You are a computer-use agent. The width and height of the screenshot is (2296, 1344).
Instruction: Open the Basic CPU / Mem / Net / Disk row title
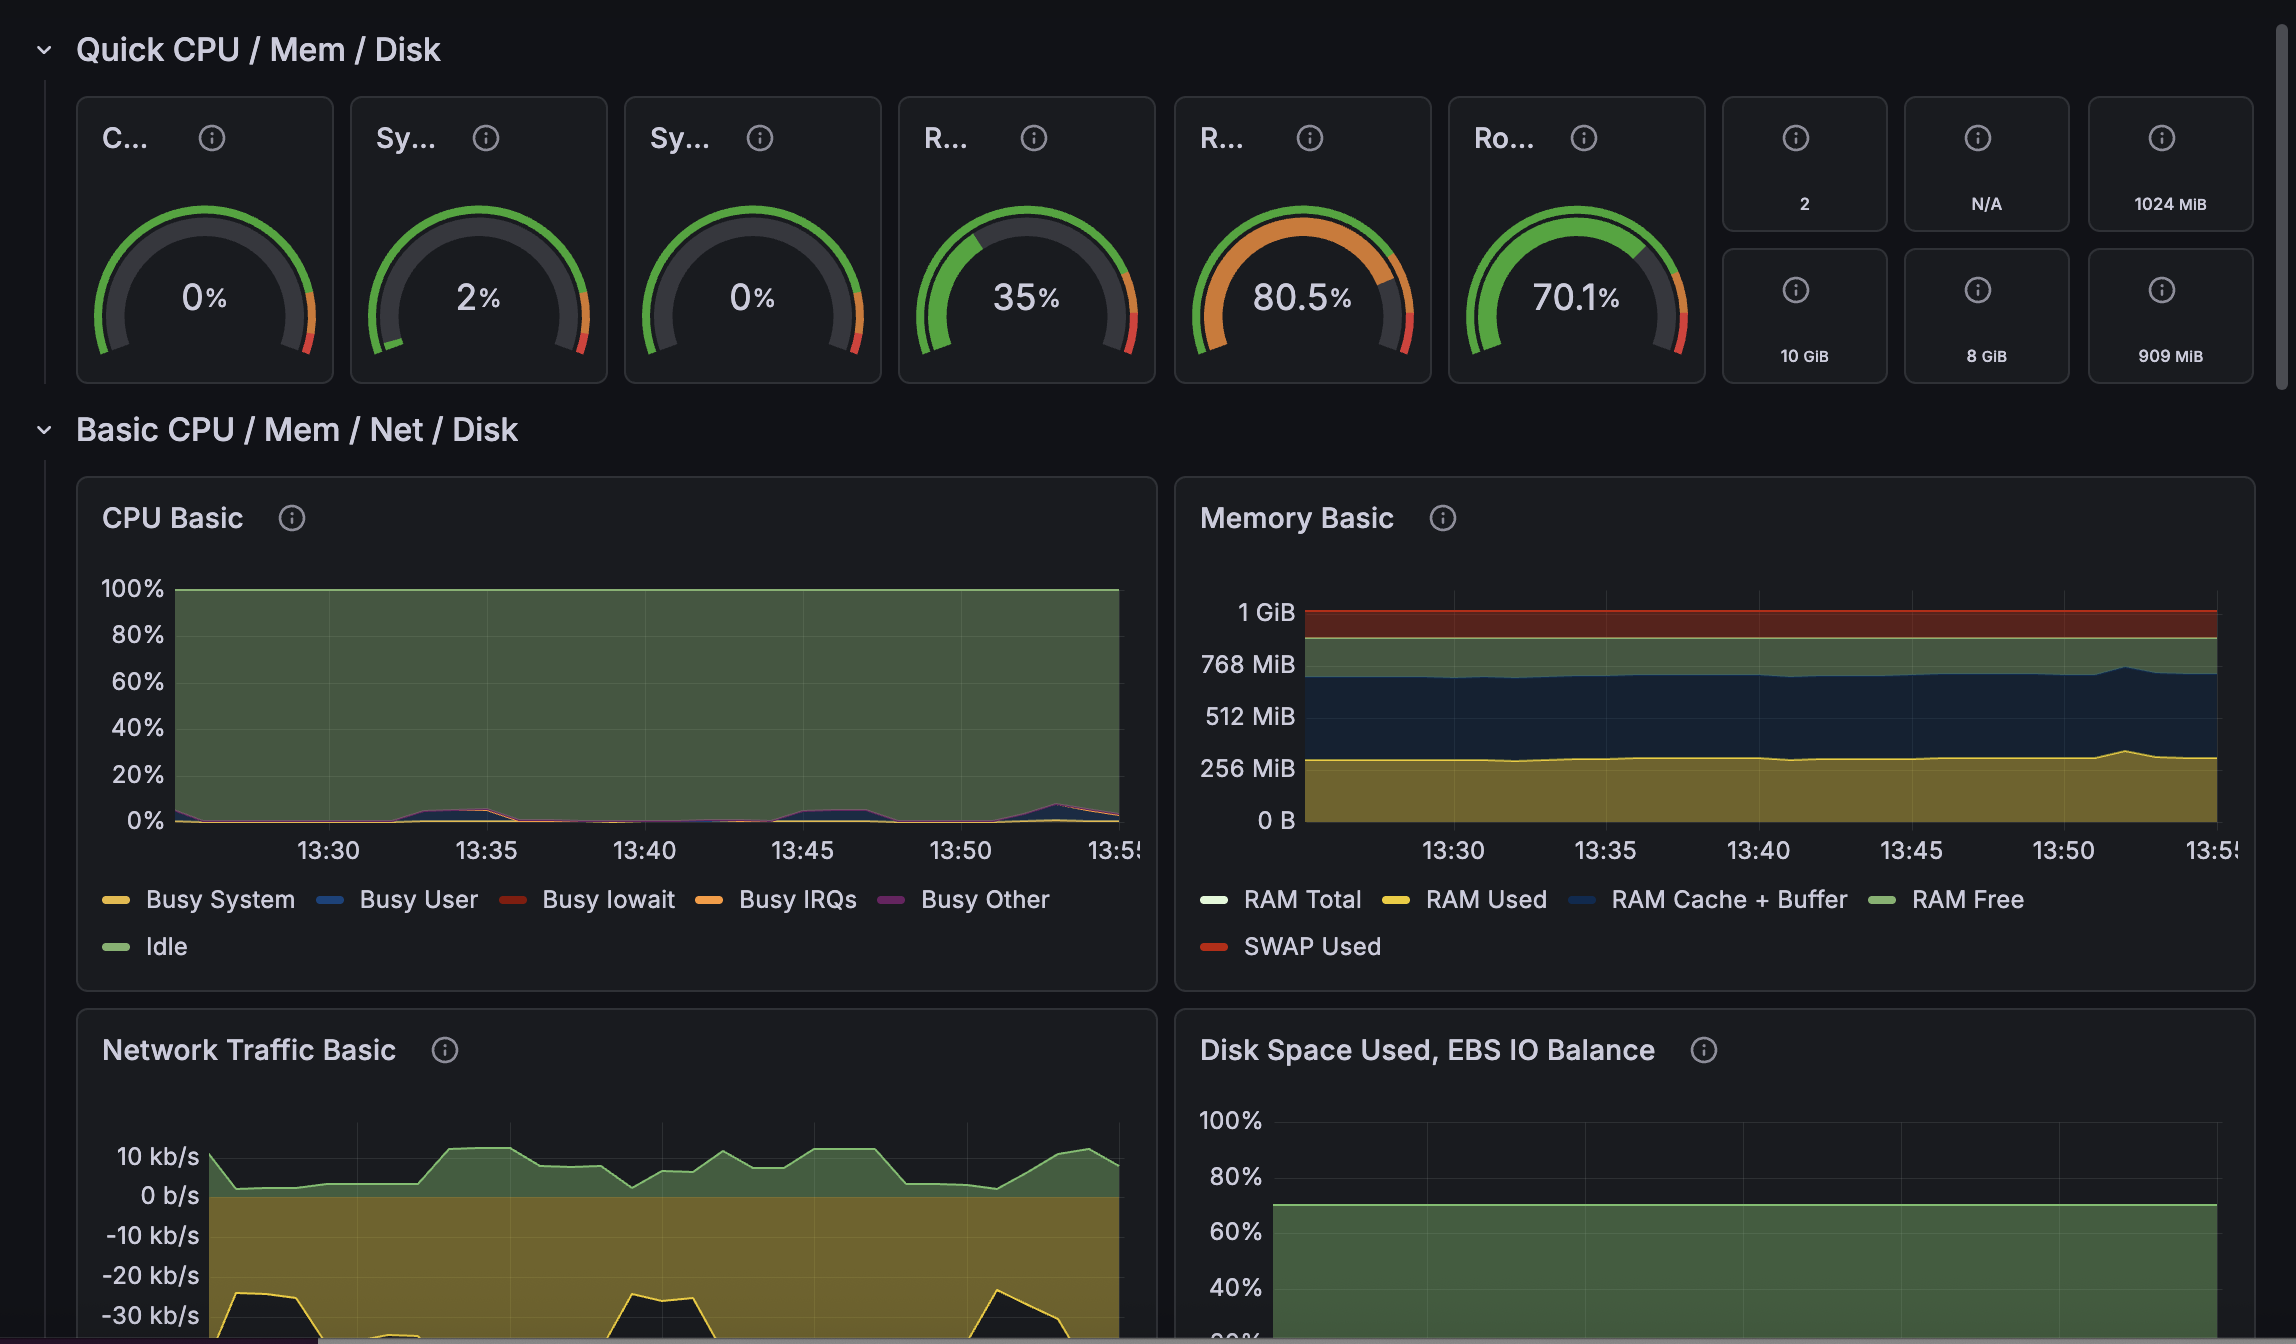coord(297,430)
